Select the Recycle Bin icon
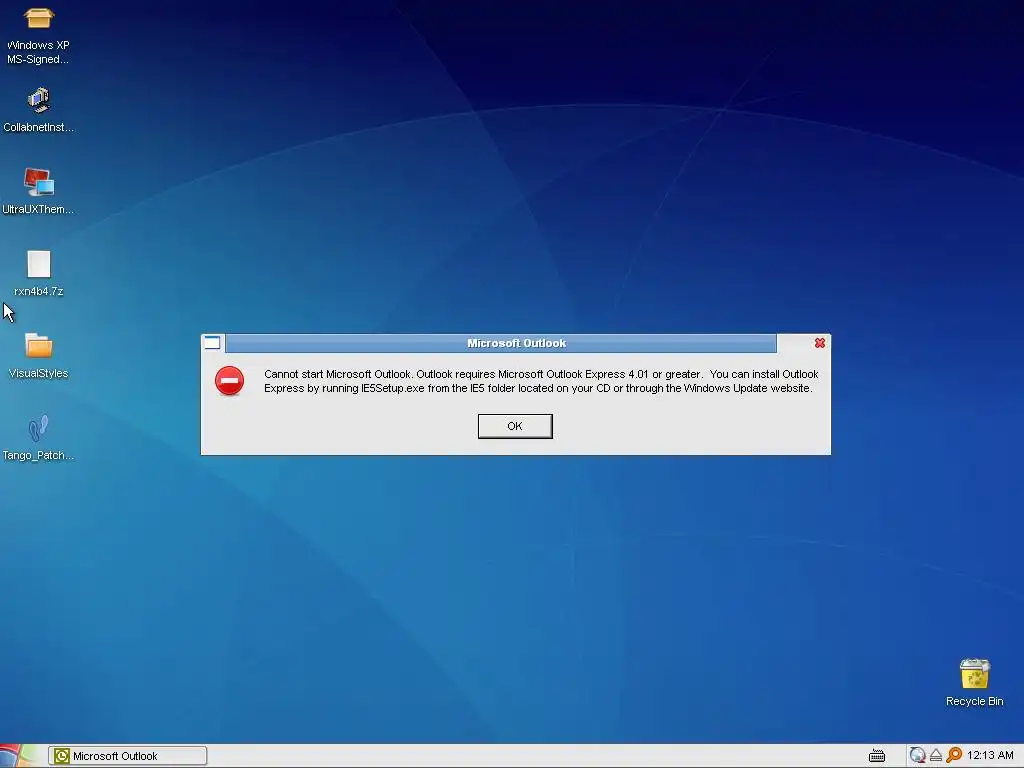Viewport: 1024px width, 768px height. coord(974,682)
